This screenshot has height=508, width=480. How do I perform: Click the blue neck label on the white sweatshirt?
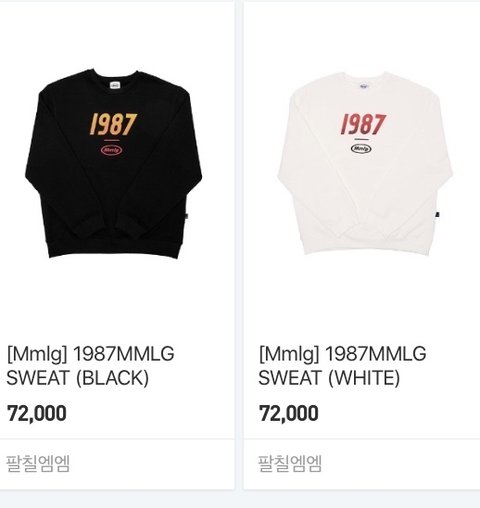click(x=364, y=86)
